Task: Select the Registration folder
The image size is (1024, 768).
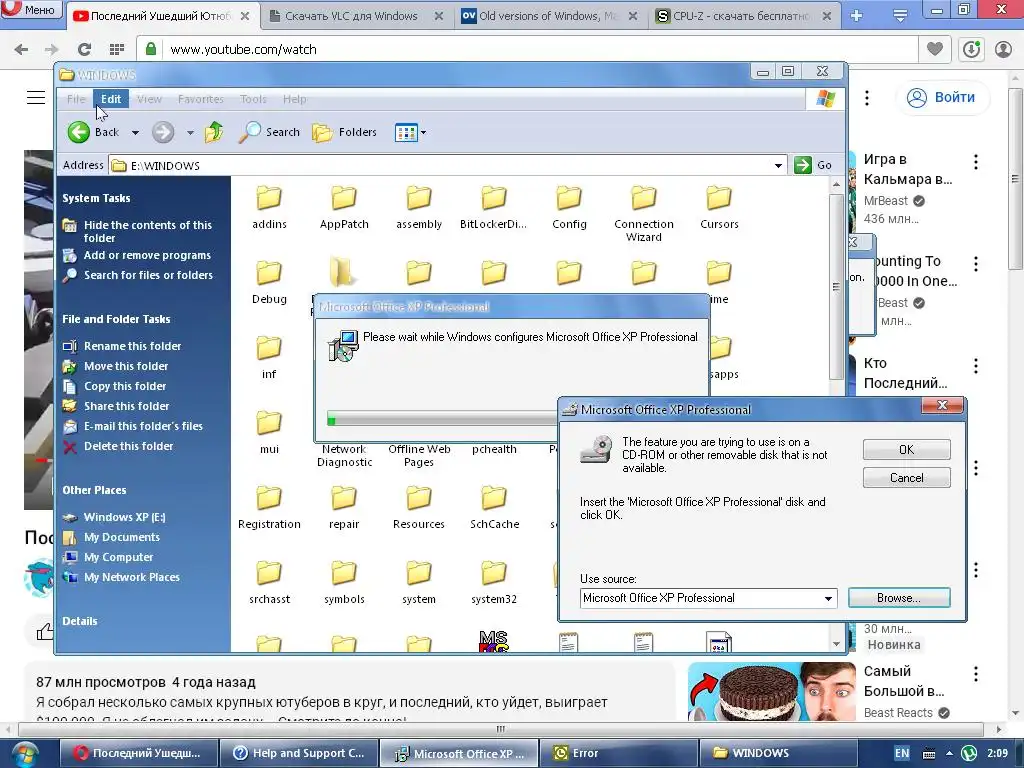Action: pos(269,508)
